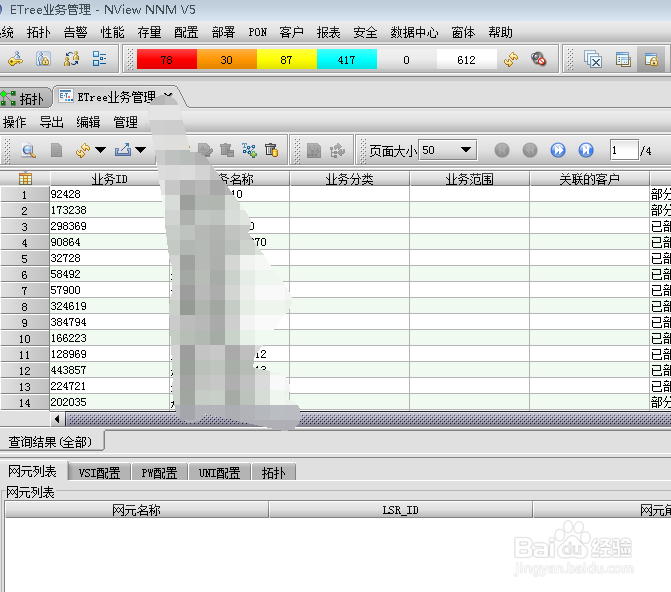This screenshot has width=671, height=592.
Task: Select the 网元列表 tab
Action: click(x=33, y=471)
